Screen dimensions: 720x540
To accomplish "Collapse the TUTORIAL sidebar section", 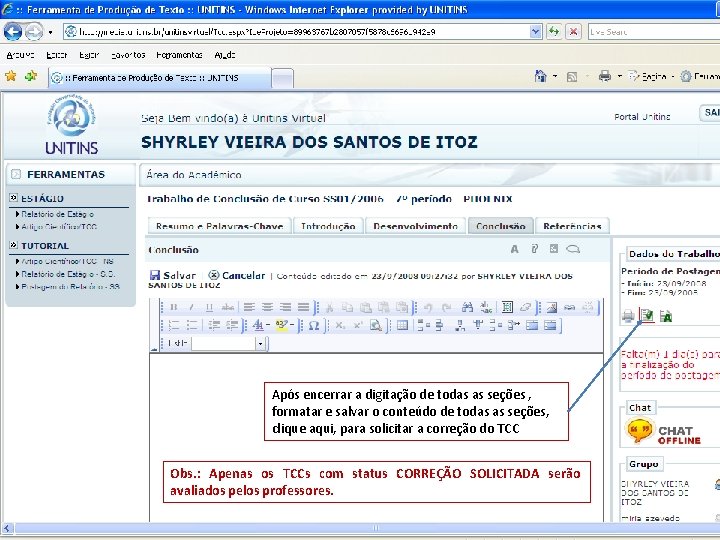I will (13, 245).
